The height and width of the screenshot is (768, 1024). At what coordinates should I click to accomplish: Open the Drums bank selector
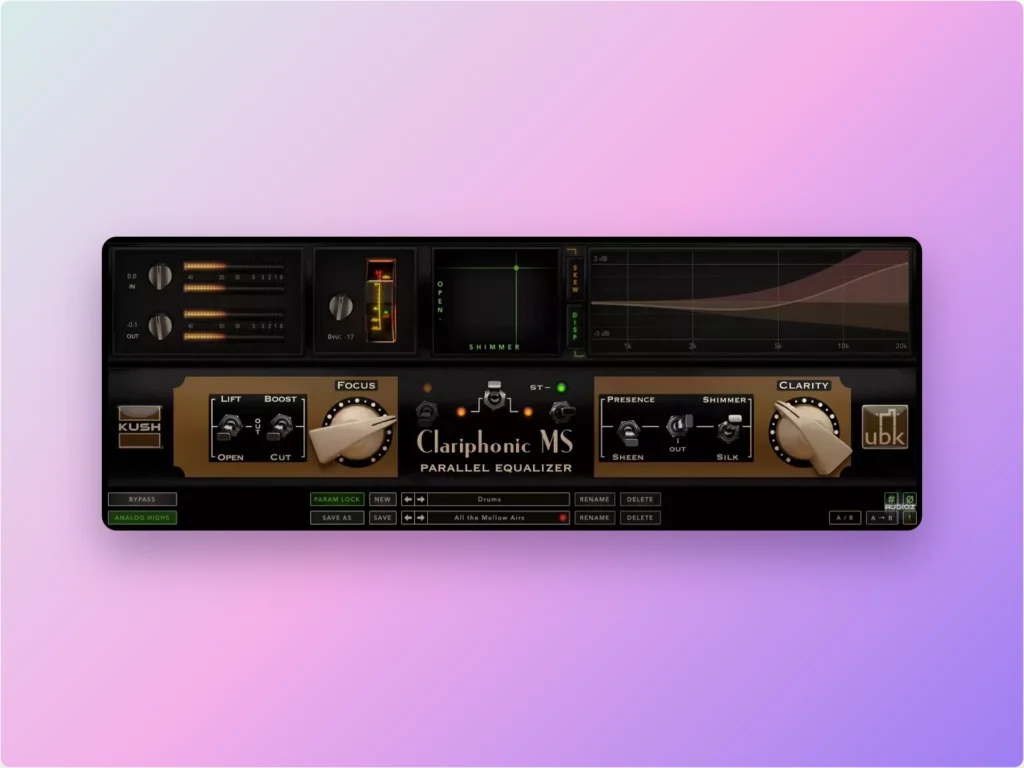point(498,500)
